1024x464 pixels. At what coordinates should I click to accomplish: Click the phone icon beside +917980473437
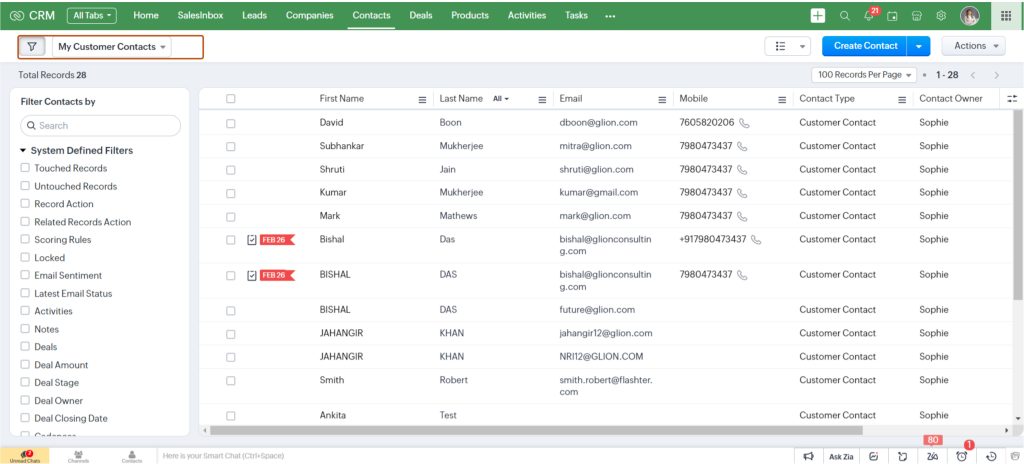[x=756, y=240]
